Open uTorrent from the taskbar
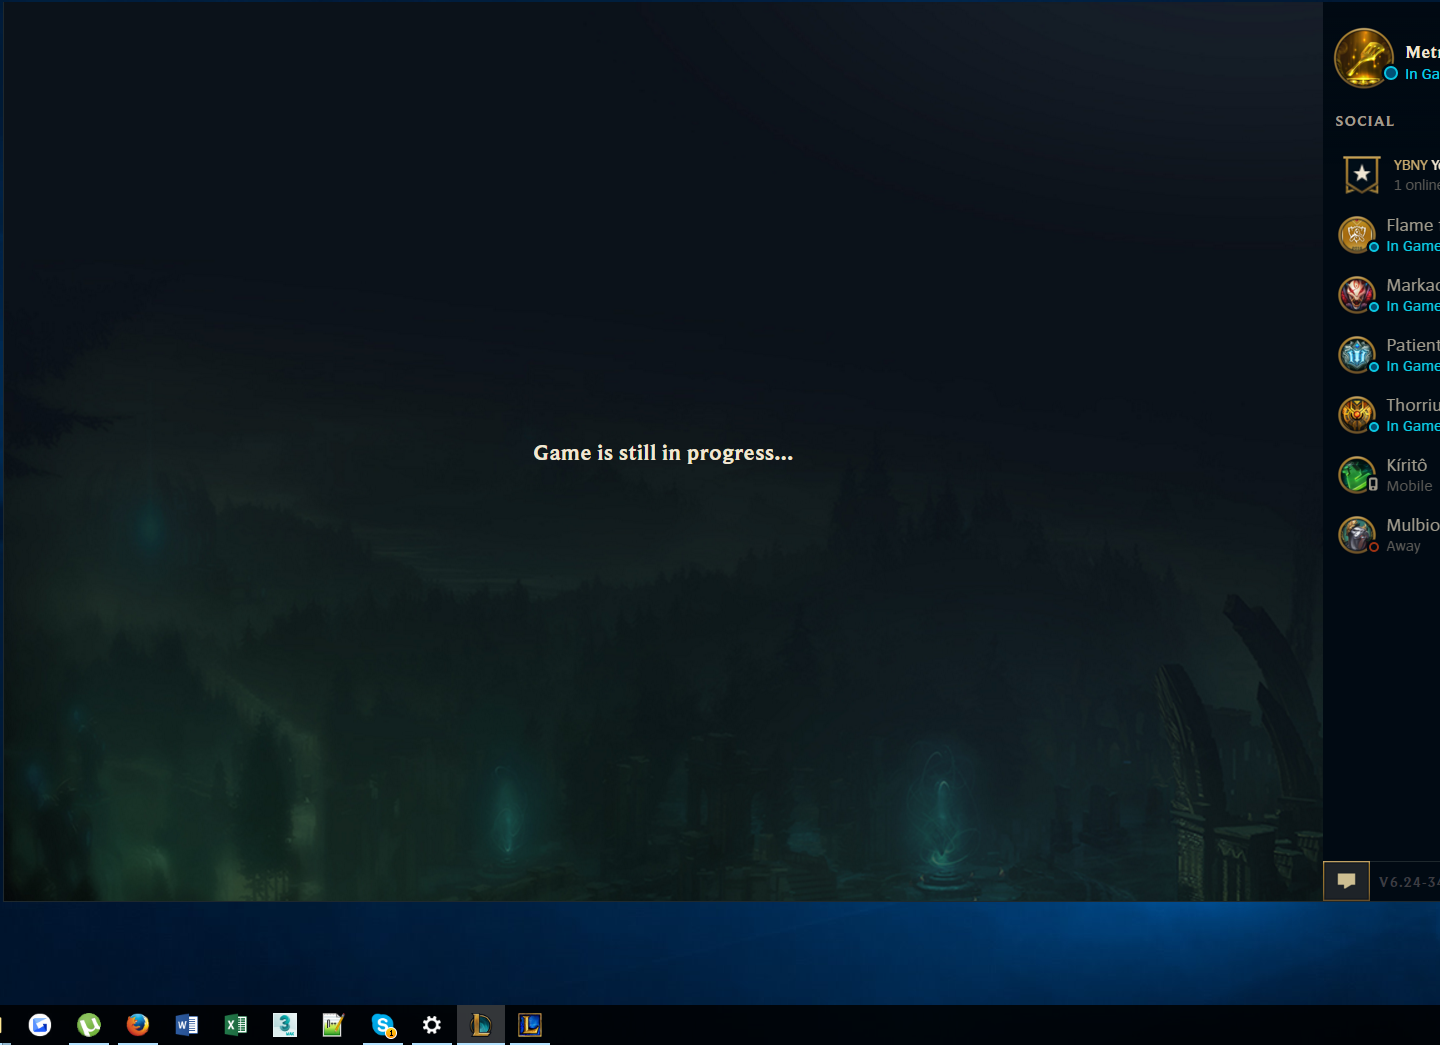The height and width of the screenshot is (1045, 1440). click(x=89, y=1025)
